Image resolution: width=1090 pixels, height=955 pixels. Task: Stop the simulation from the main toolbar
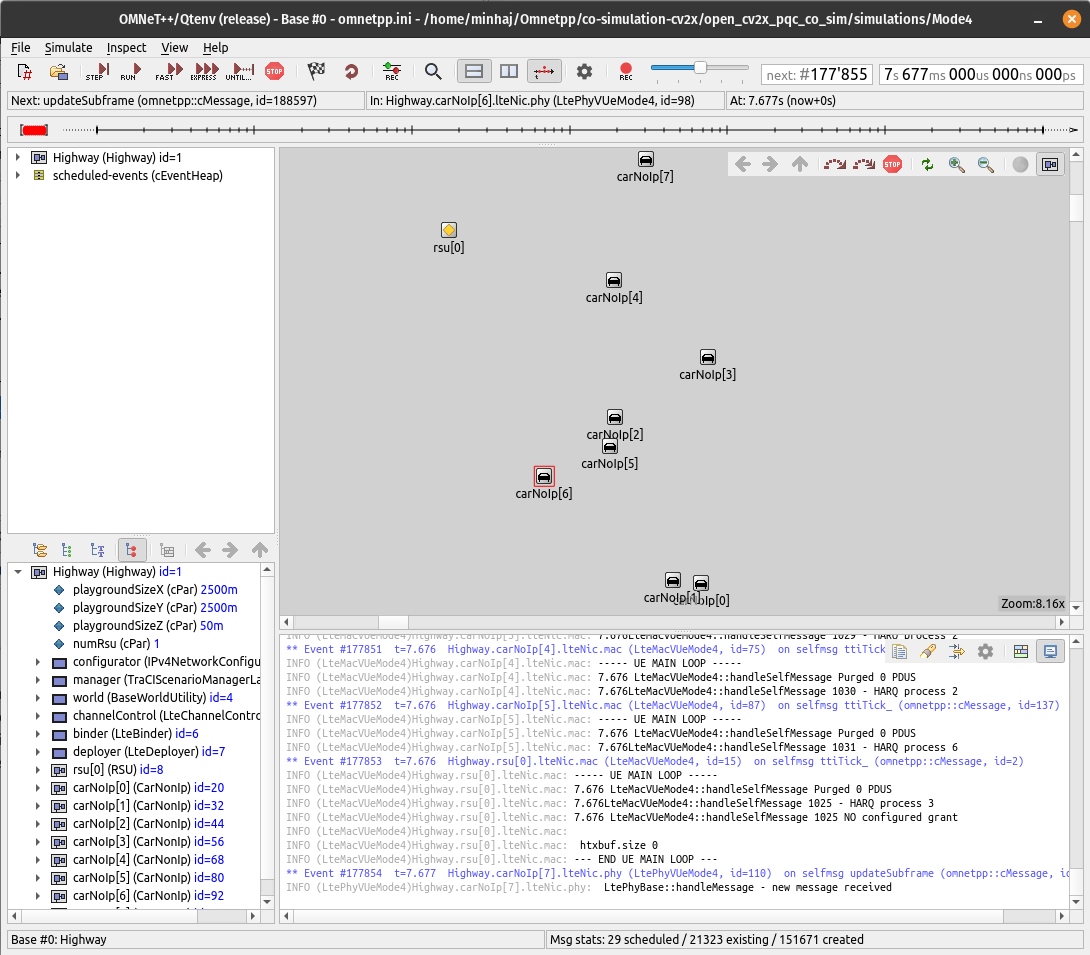pos(274,71)
